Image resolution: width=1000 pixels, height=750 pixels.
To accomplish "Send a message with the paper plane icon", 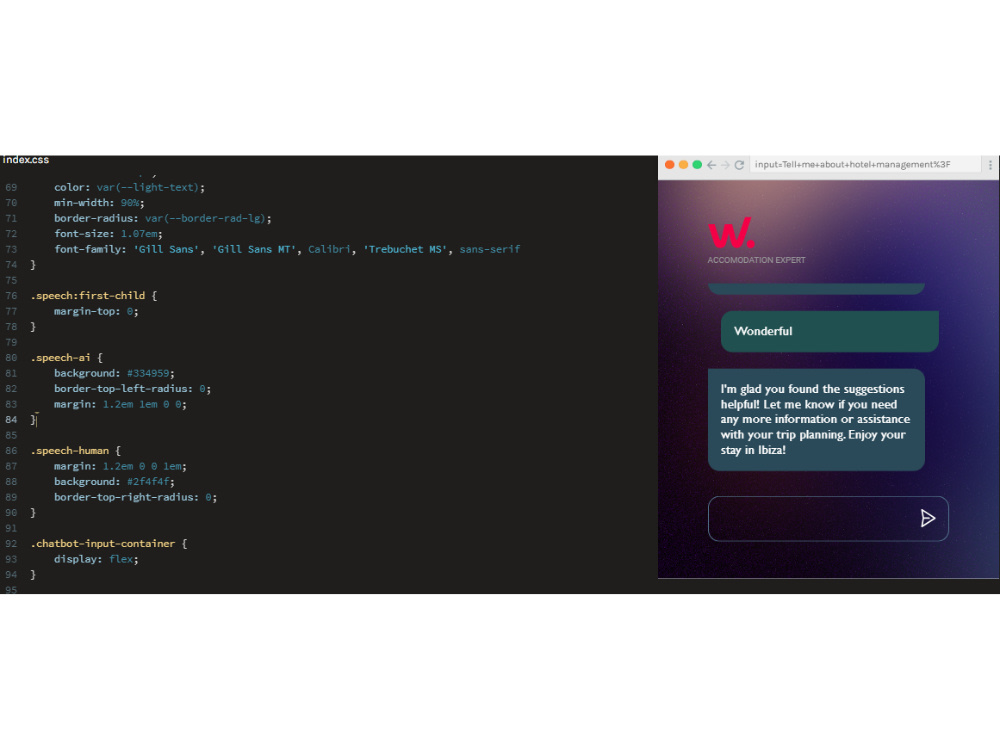I will 928,518.
